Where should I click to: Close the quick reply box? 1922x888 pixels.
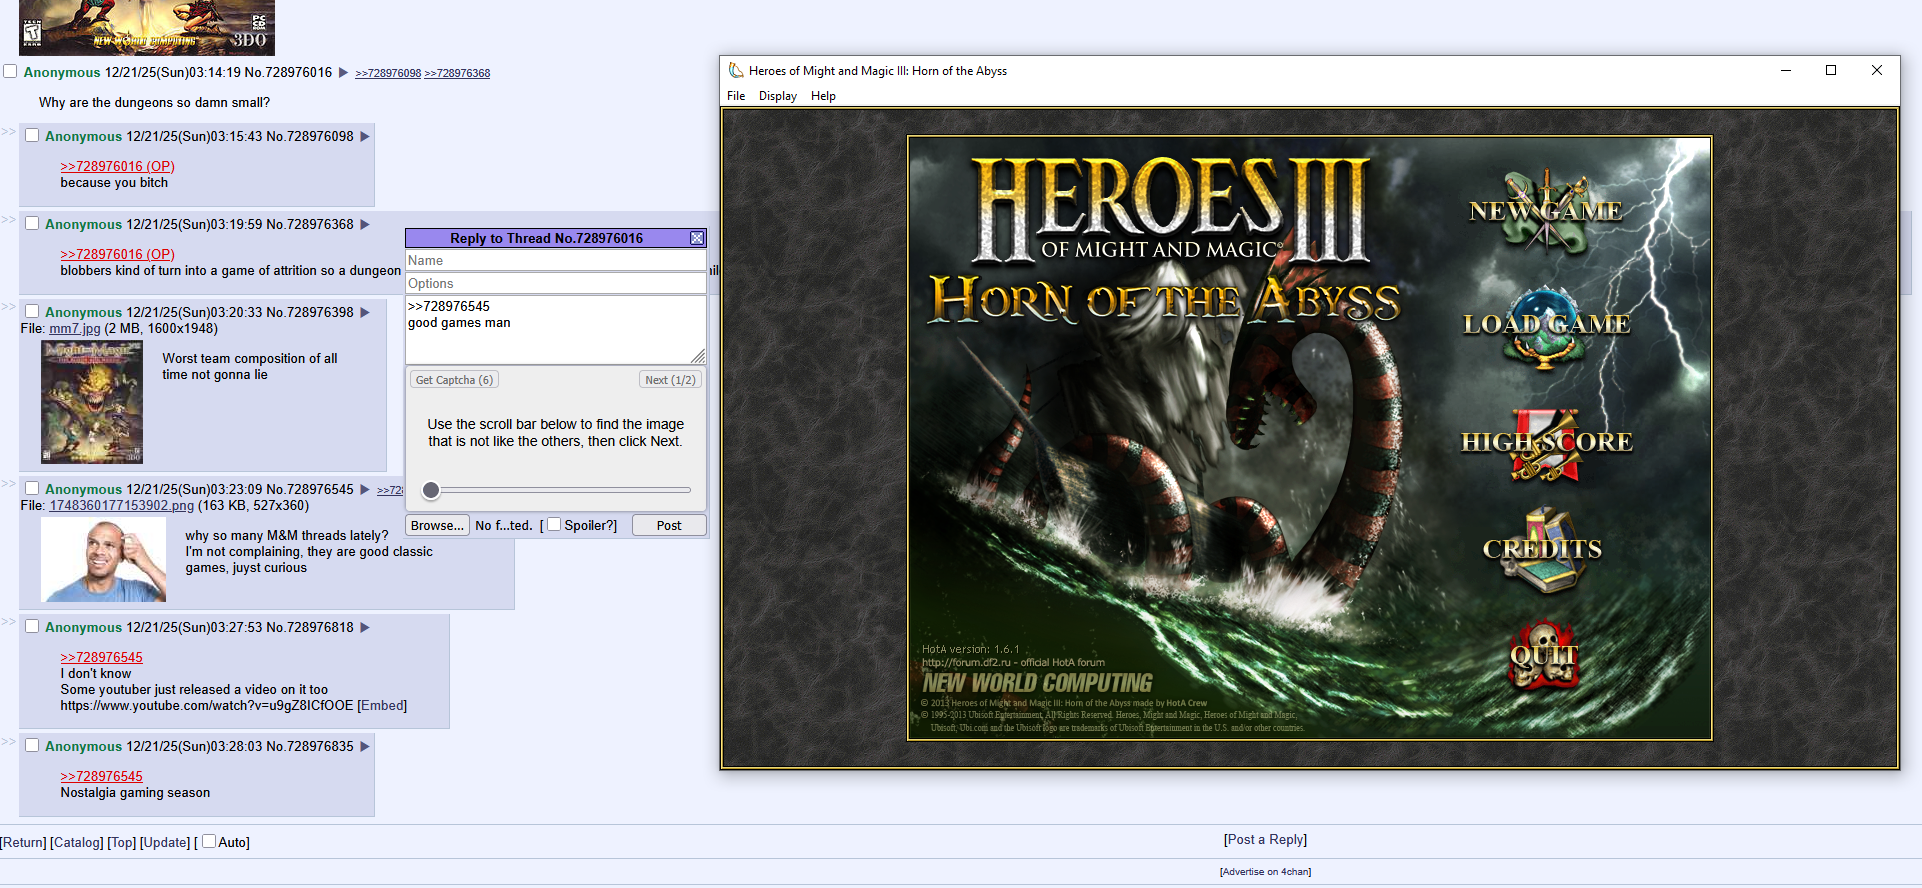tap(697, 238)
